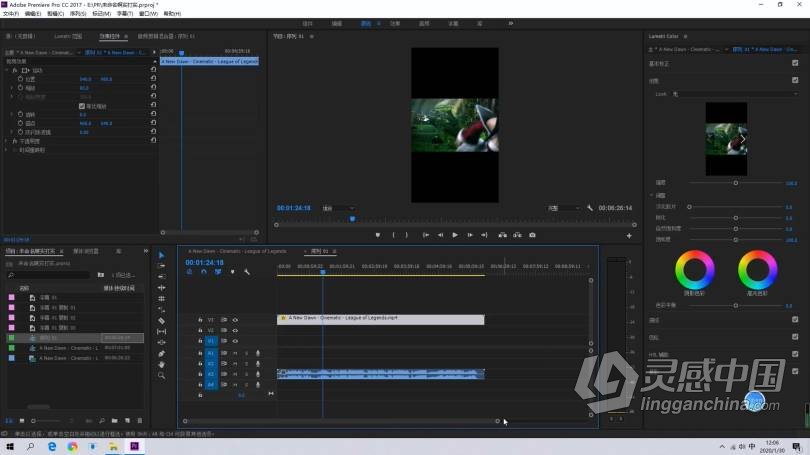The height and width of the screenshot is (455, 810).
Task: Select the Slip tool
Action: tap(161, 332)
